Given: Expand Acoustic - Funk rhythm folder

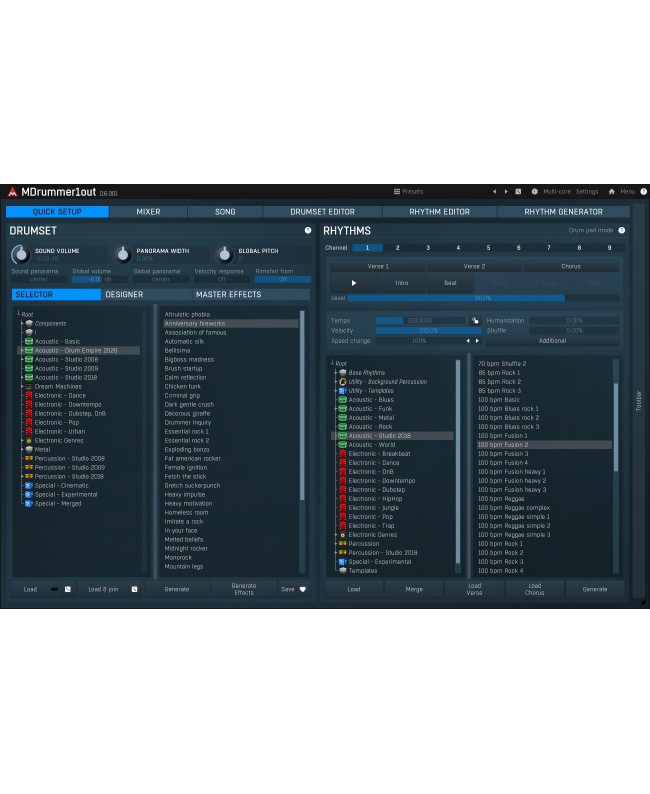Looking at the screenshot, I should pyautogui.click(x=335, y=408).
